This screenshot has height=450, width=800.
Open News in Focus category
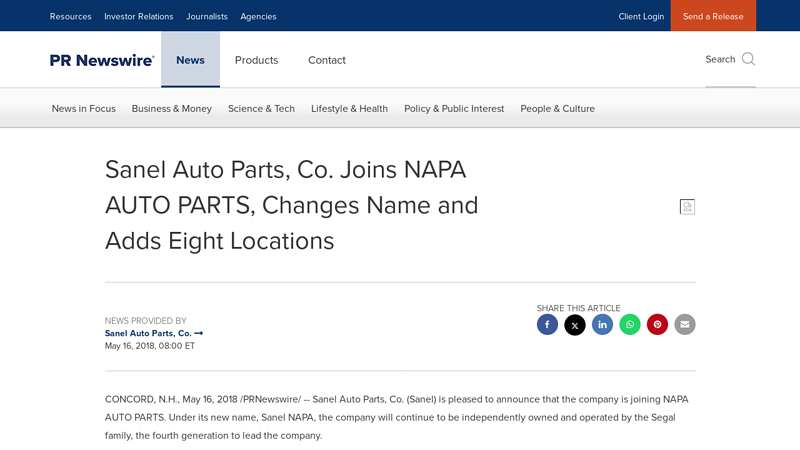click(84, 109)
